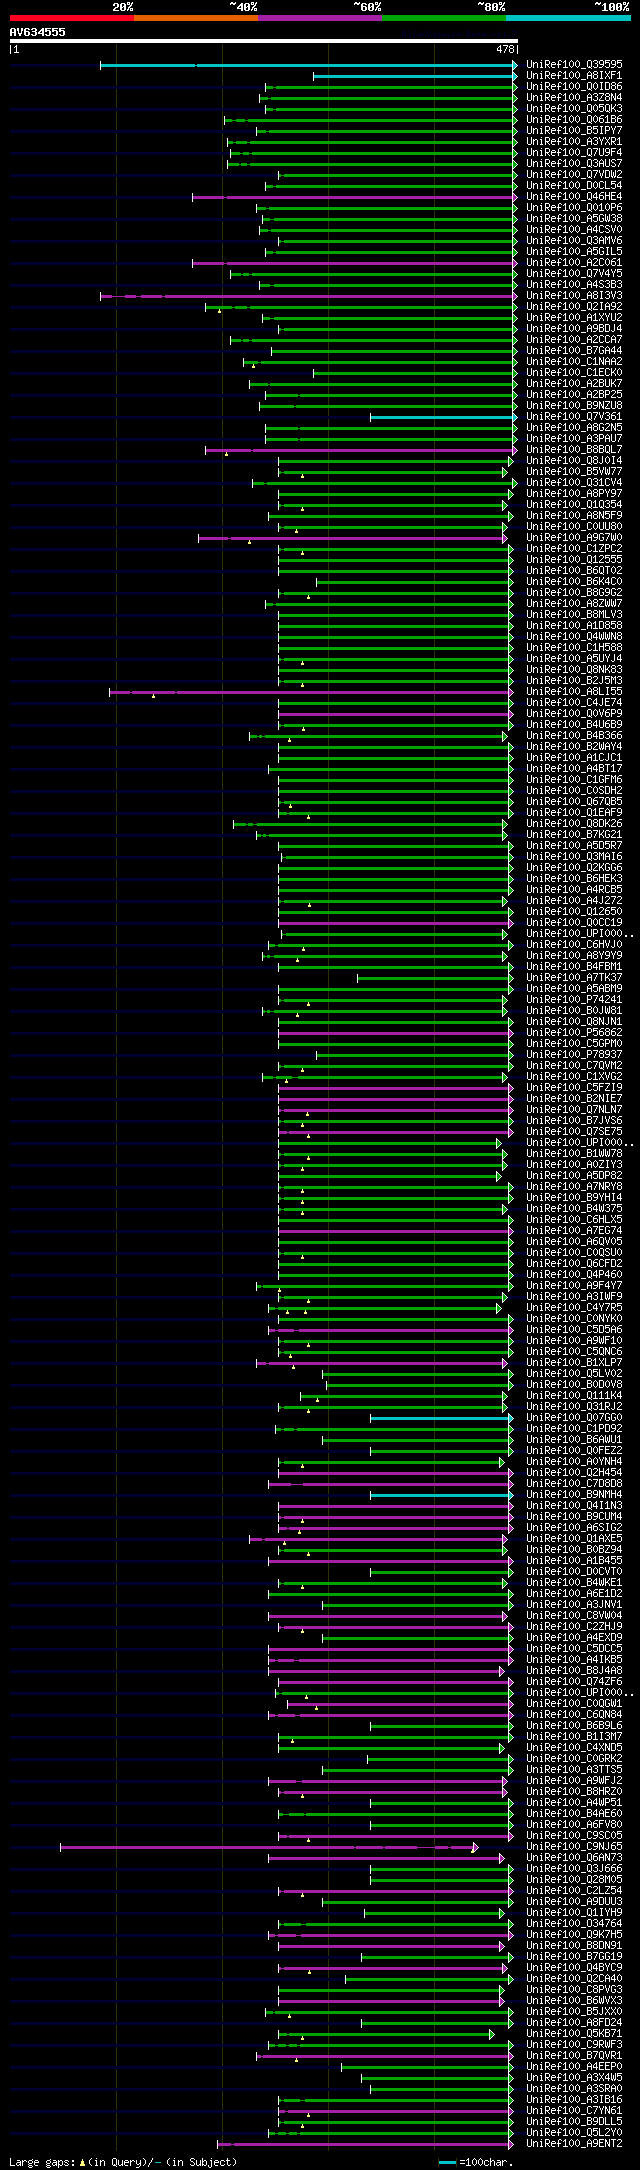Open hit UniRef100_A8I3V3
Image resolution: width=640 pixels, height=2170 pixels.
[574, 295]
